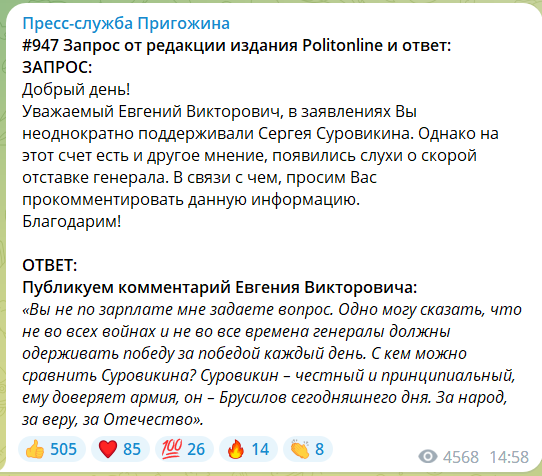Viewport: 542px width, 476px height.
Task: Click the word Politonline in the title
Action: (342, 45)
